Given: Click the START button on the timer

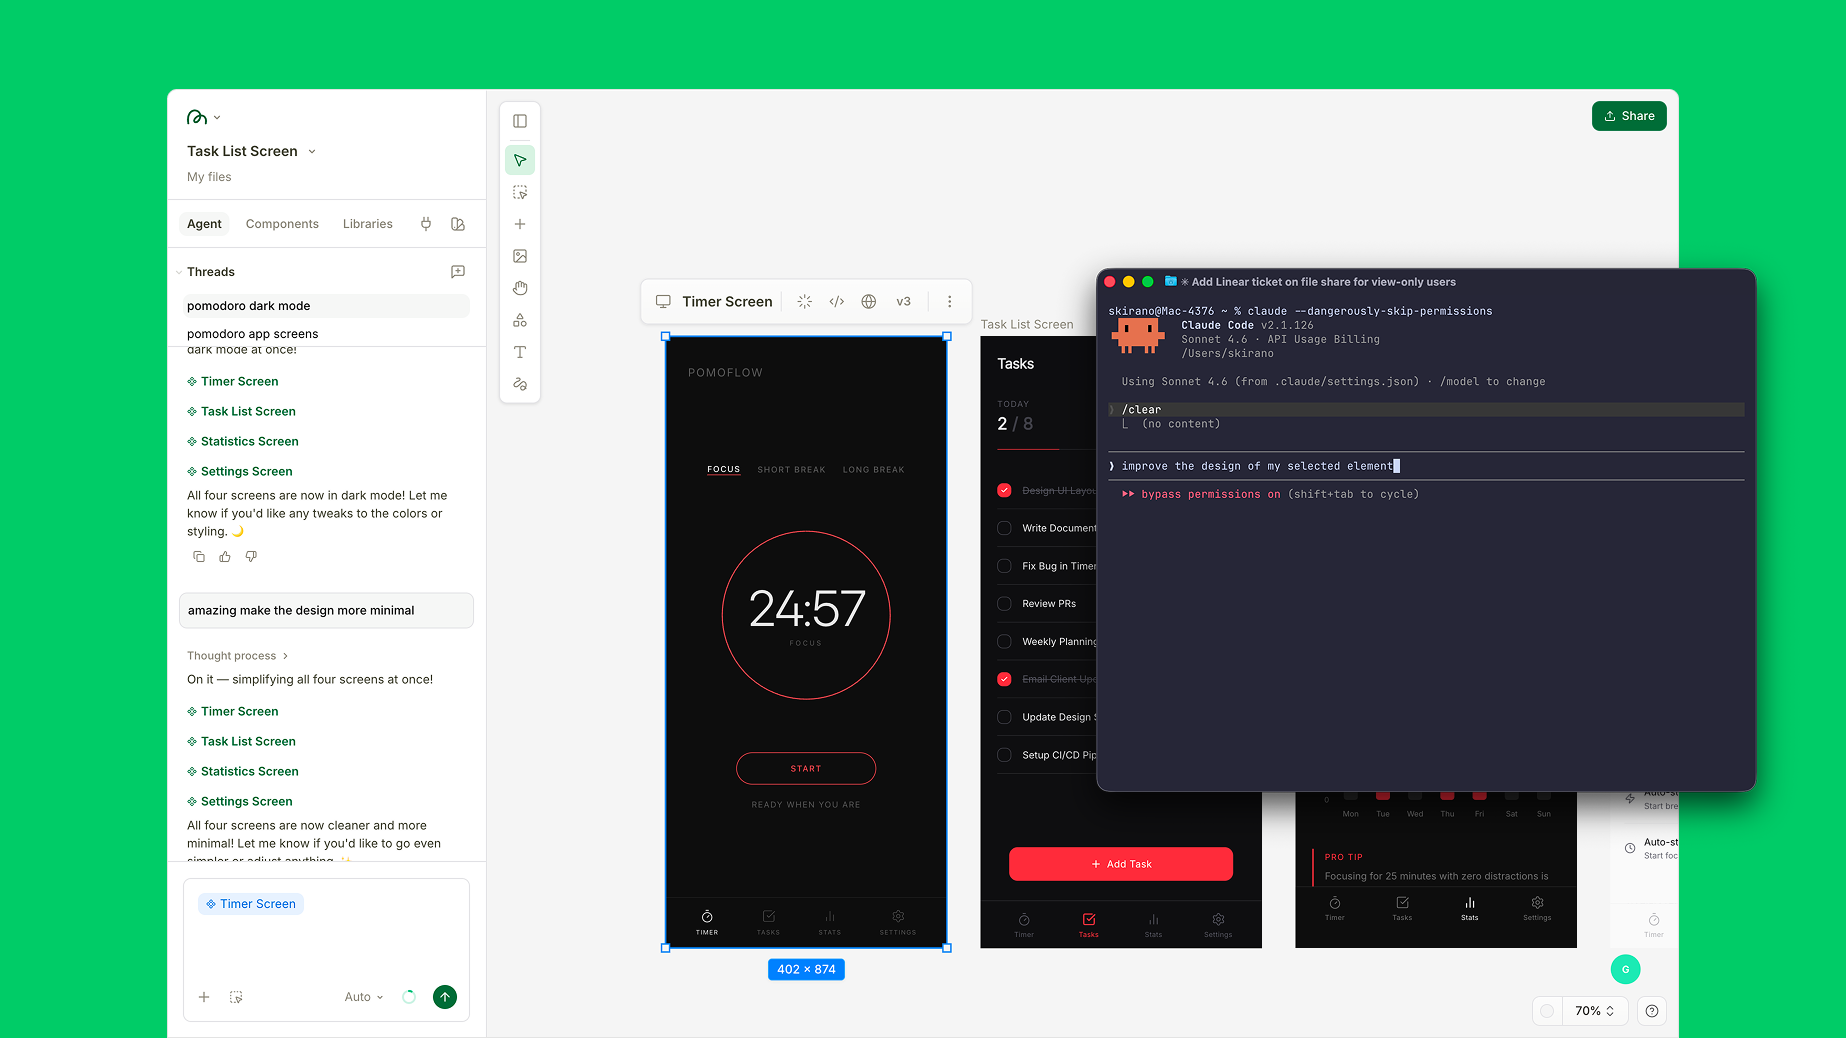Looking at the screenshot, I should coord(806,769).
